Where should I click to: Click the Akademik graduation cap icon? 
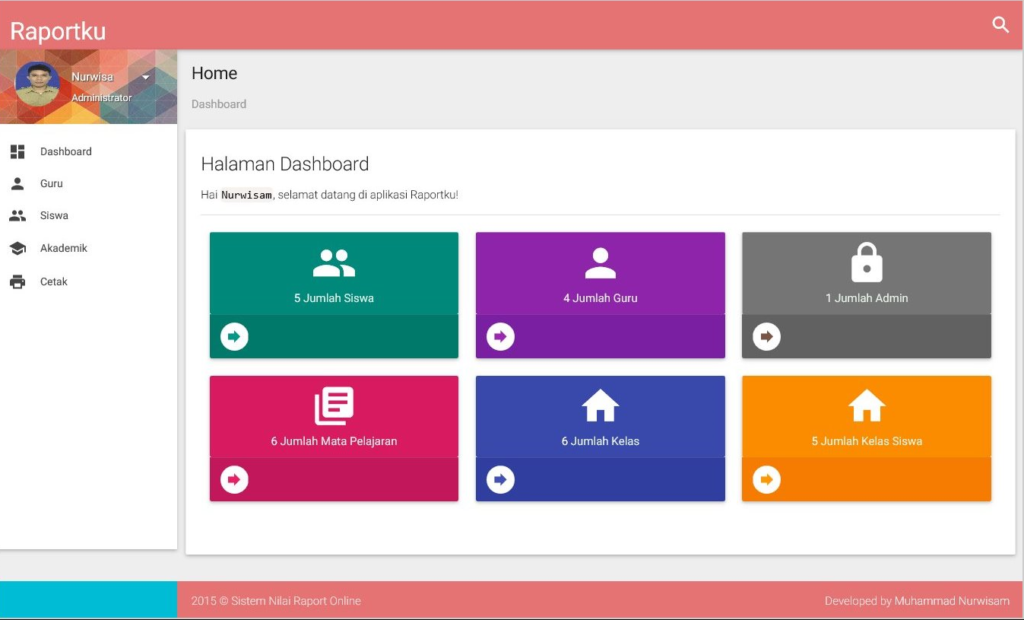tap(17, 248)
